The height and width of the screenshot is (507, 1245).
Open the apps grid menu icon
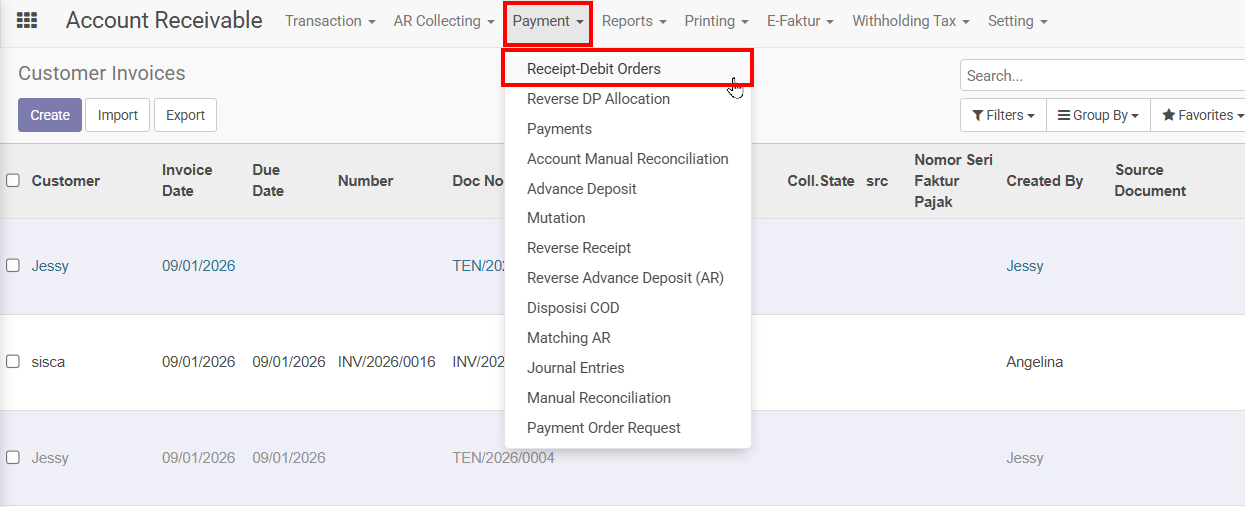(27, 21)
